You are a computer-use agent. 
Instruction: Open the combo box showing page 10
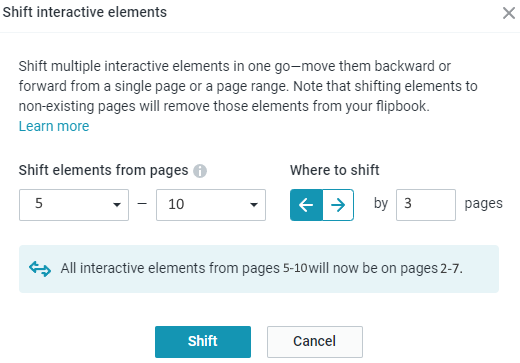click(211, 205)
